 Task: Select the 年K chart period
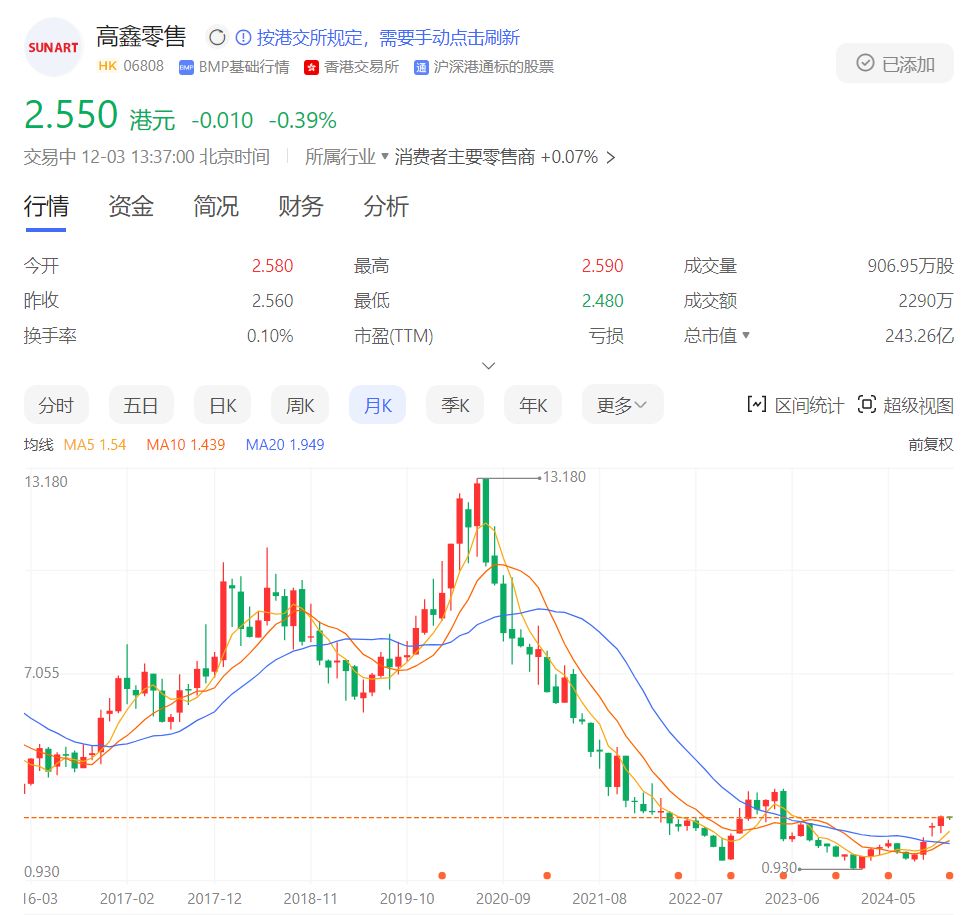click(533, 405)
